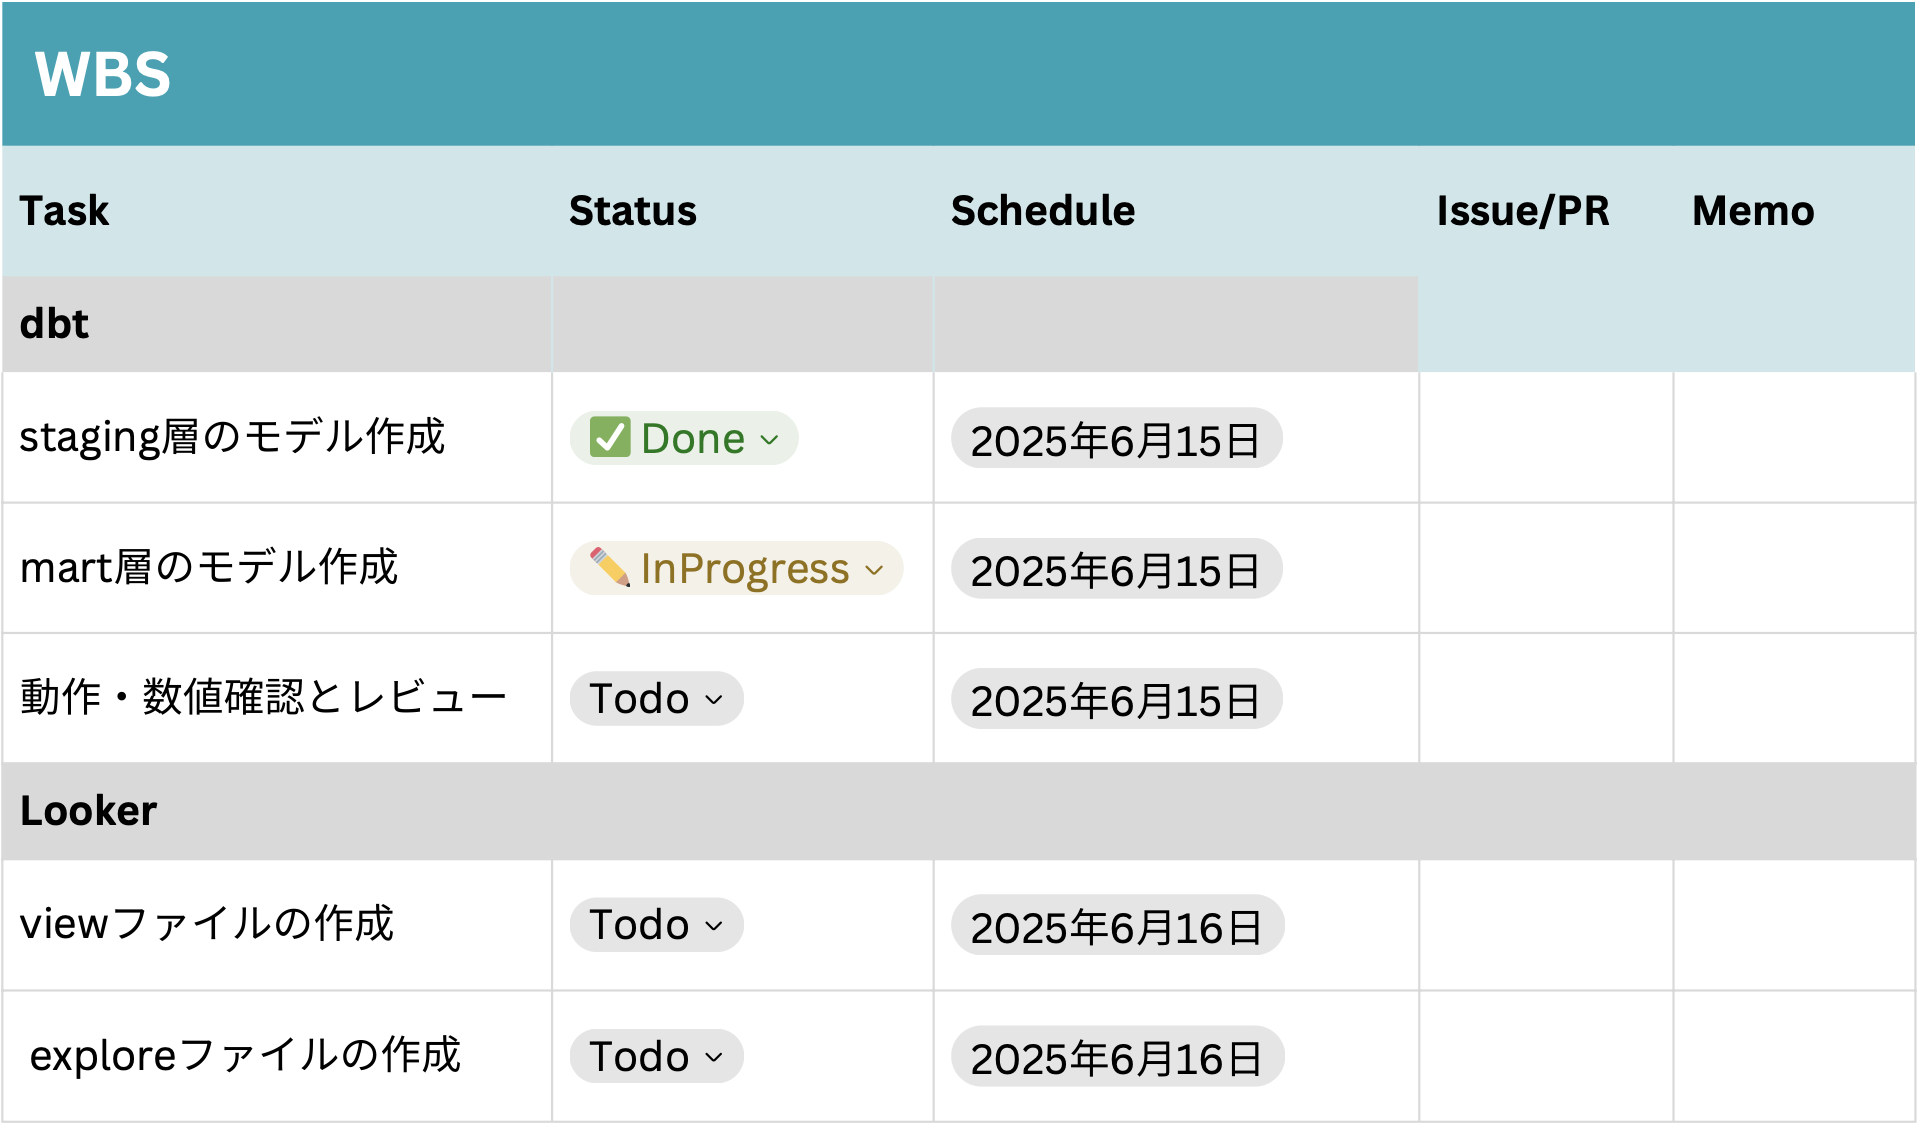This screenshot has width=1920, height=1124.
Task: Click the green checkmark icon in Done status
Action: [x=610, y=437]
